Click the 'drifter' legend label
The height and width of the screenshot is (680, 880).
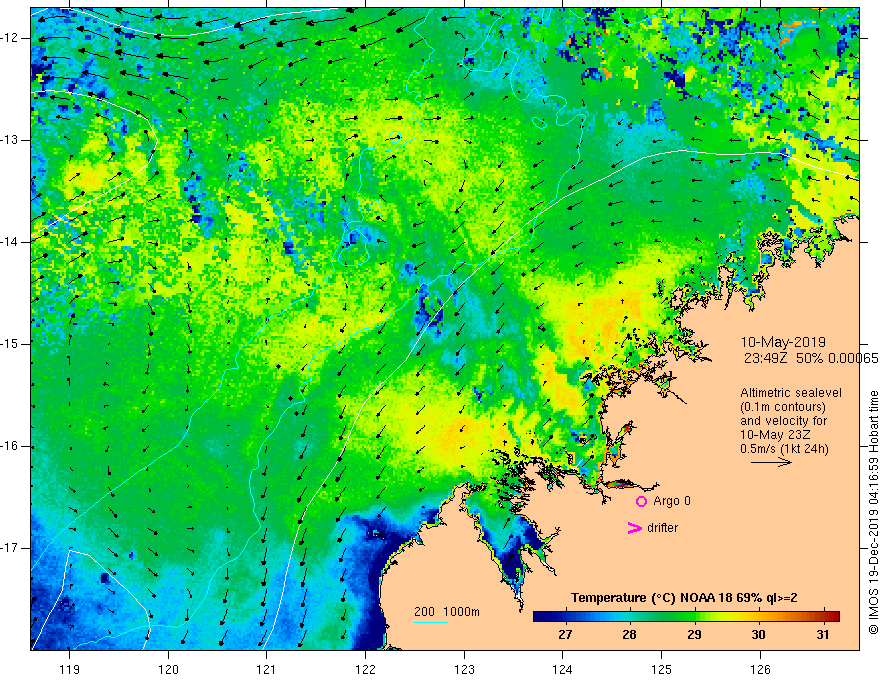tap(662, 528)
